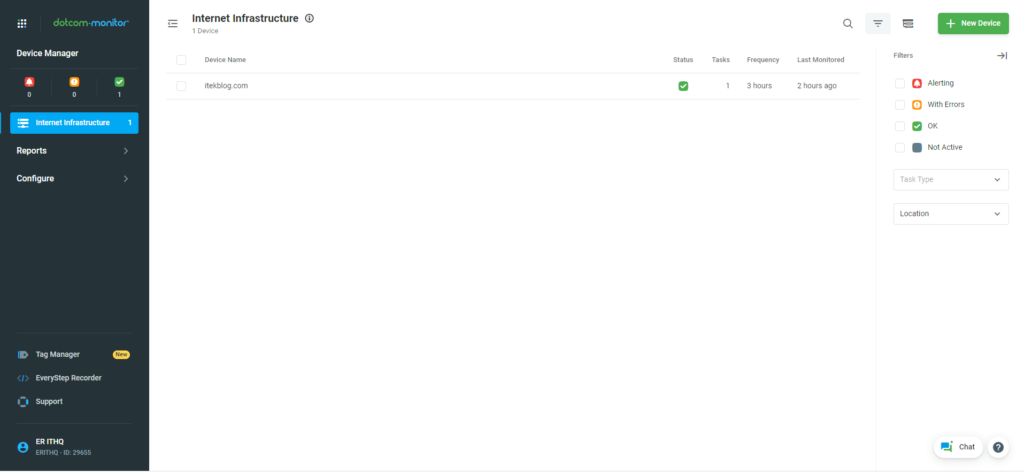Click the Internet Infrastructure sidebar icon

(23, 123)
